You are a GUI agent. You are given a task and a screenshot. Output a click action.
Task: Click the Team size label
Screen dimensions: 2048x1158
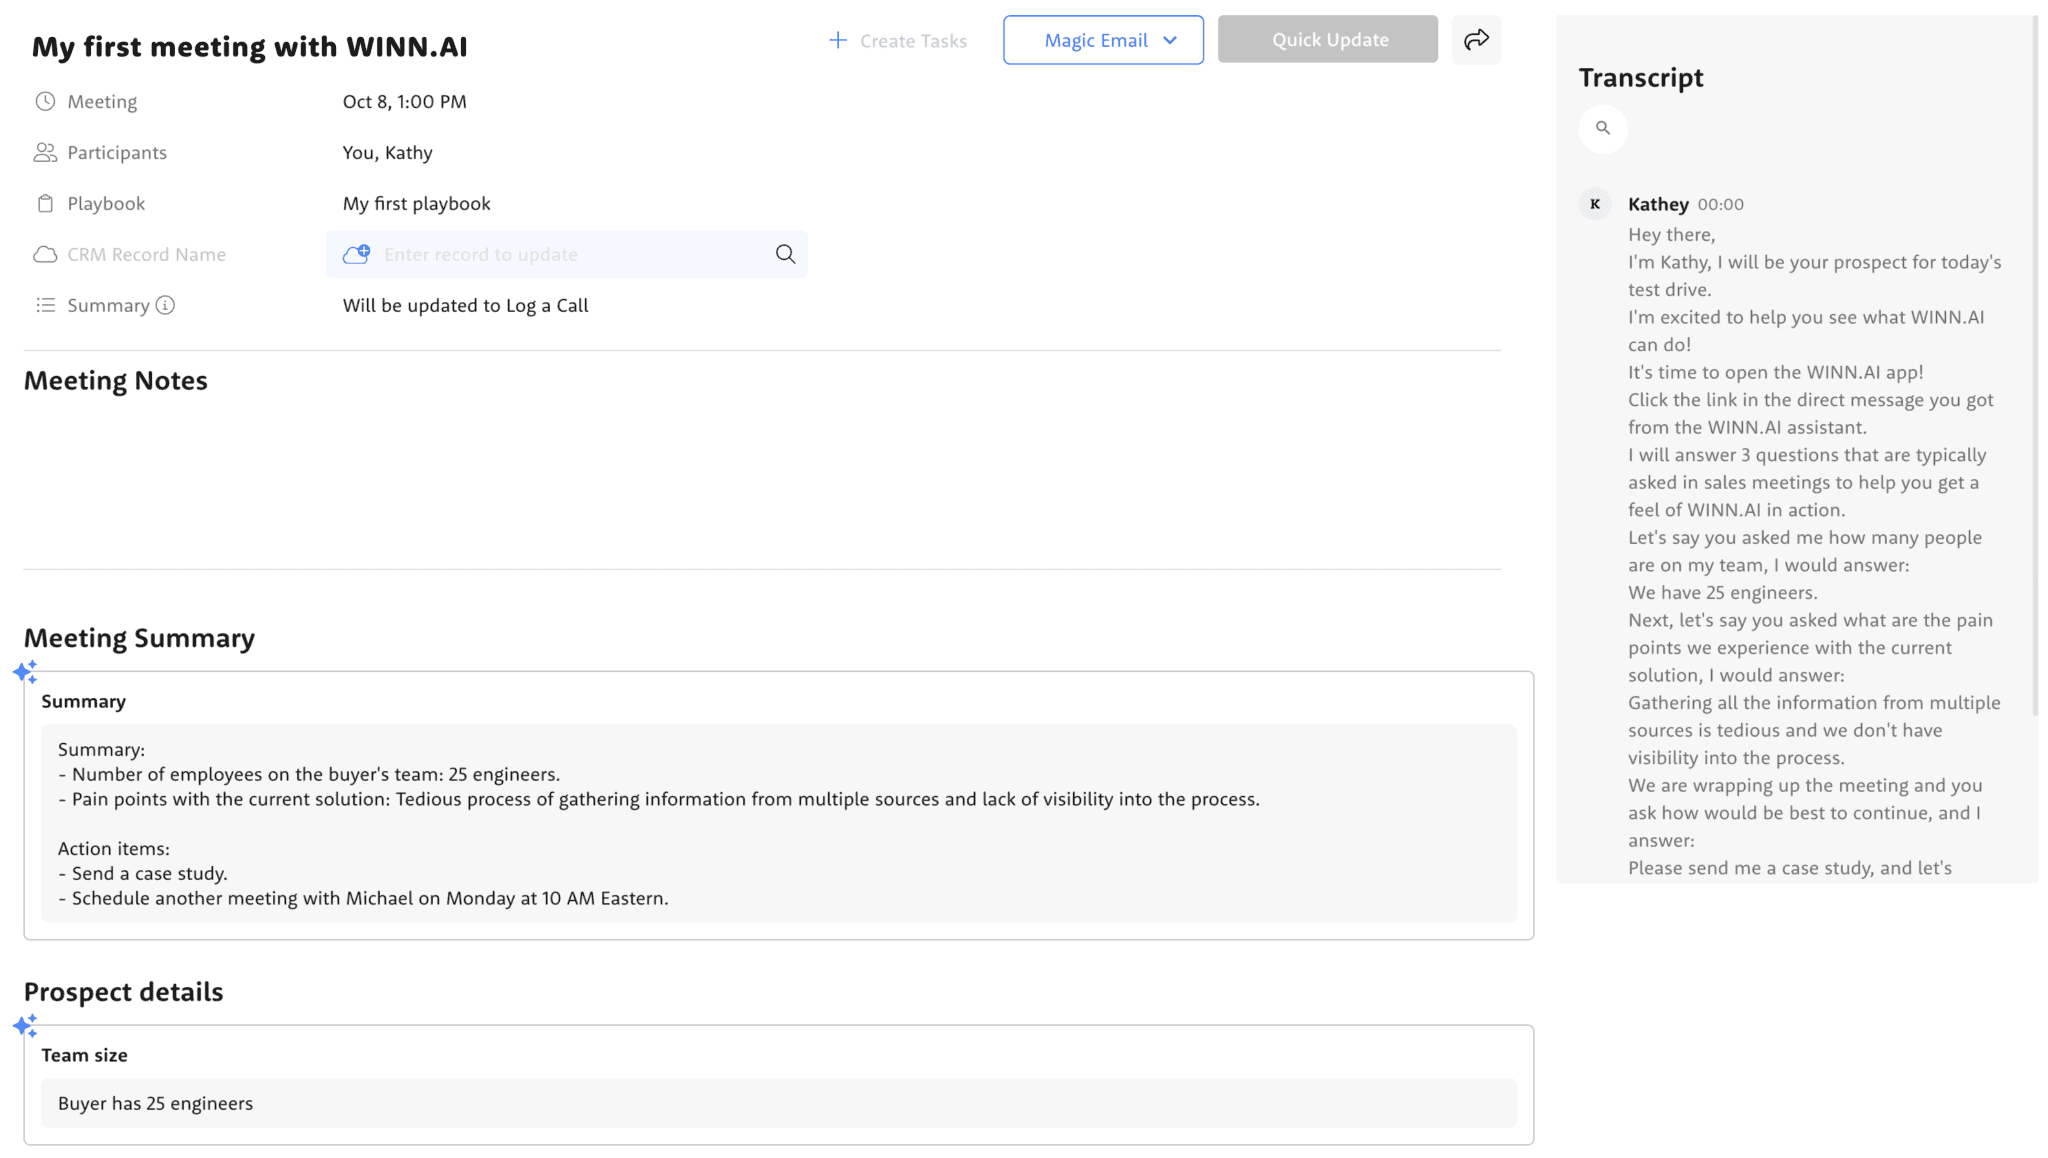[85, 1055]
